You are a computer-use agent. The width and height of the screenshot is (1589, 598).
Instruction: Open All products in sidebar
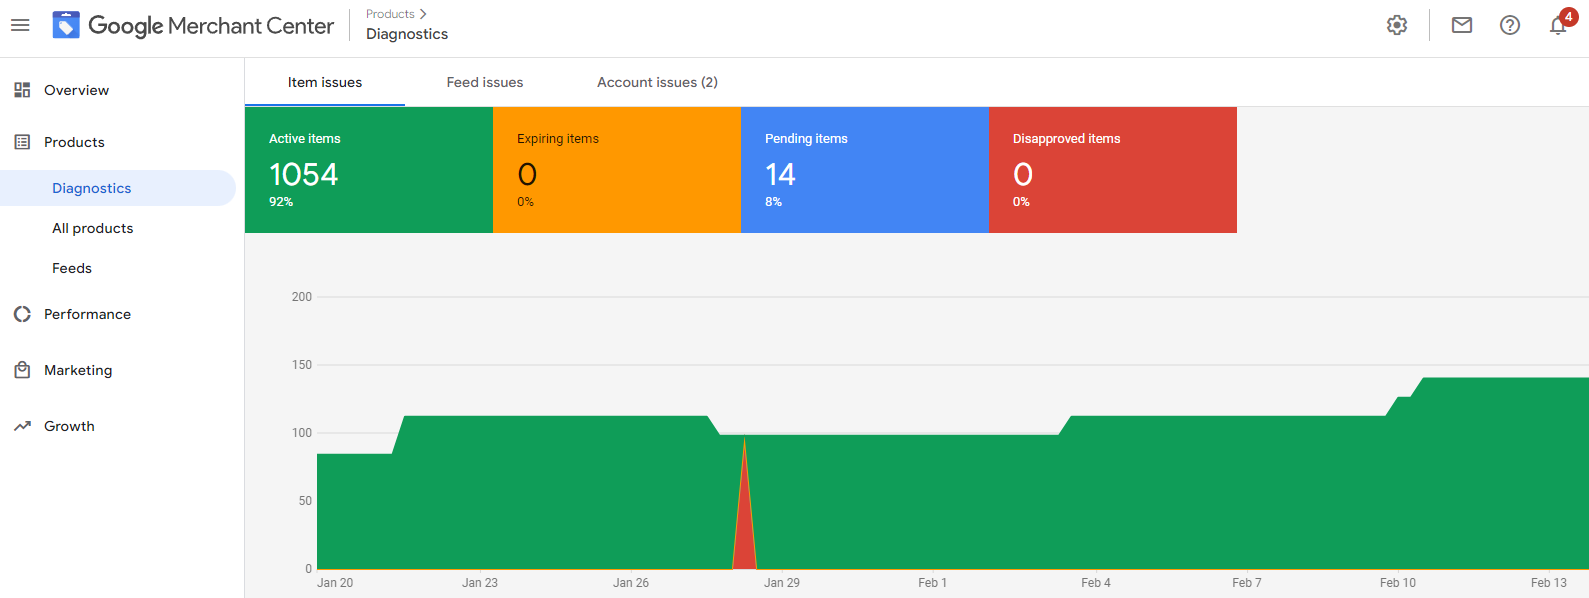coord(93,228)
